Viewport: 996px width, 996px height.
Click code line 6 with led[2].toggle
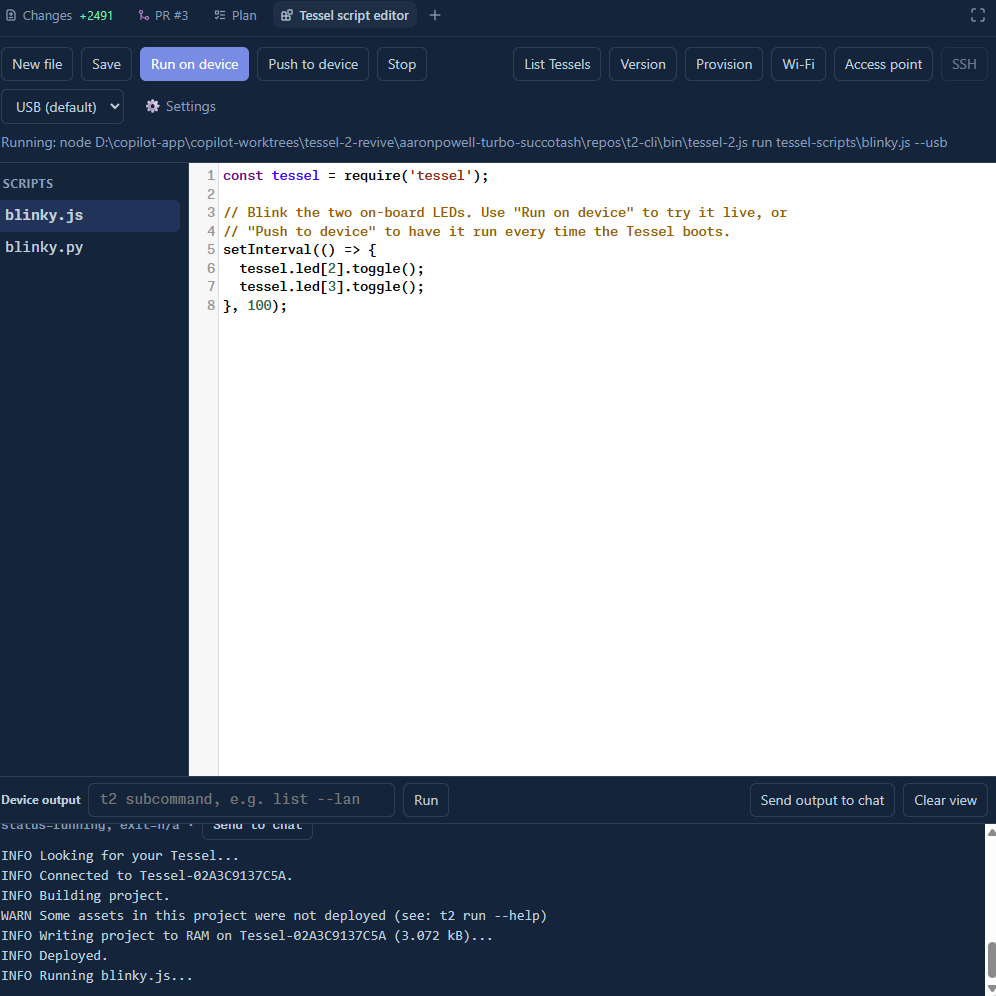click(x=331, y=269)
